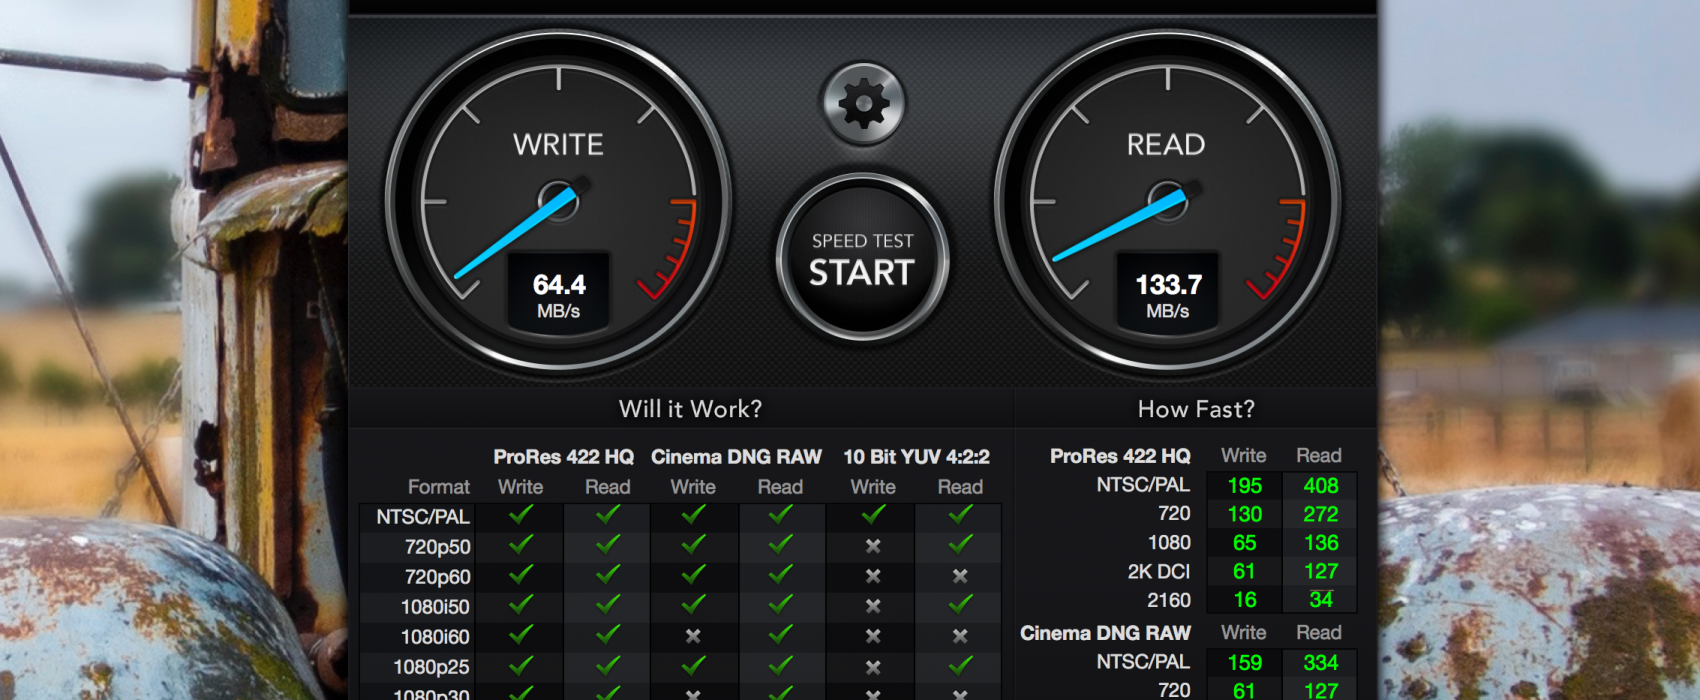Click the 2K DCI row label
This screenshot has width=1700, height=700.
pos(1159,571)
